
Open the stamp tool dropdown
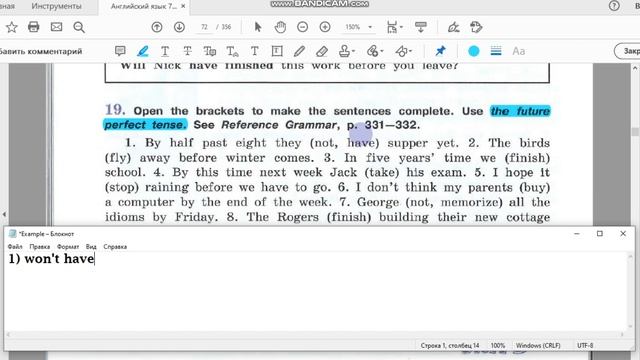[347, 51]
